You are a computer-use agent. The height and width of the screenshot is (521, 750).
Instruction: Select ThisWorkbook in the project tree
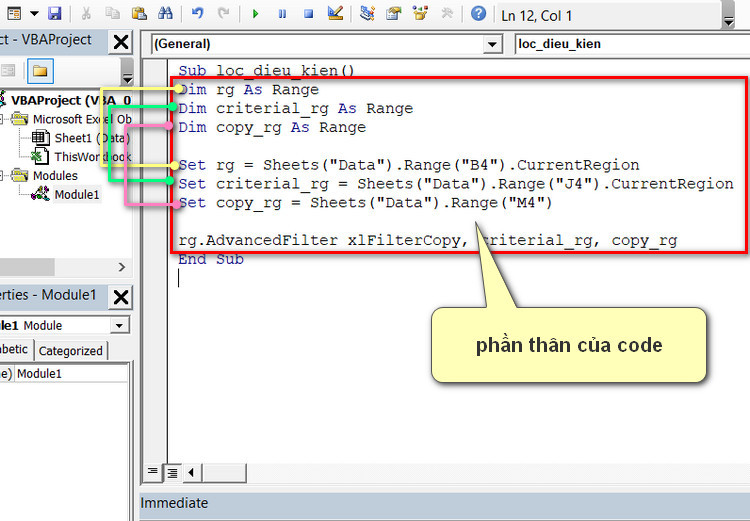[92, 157]
